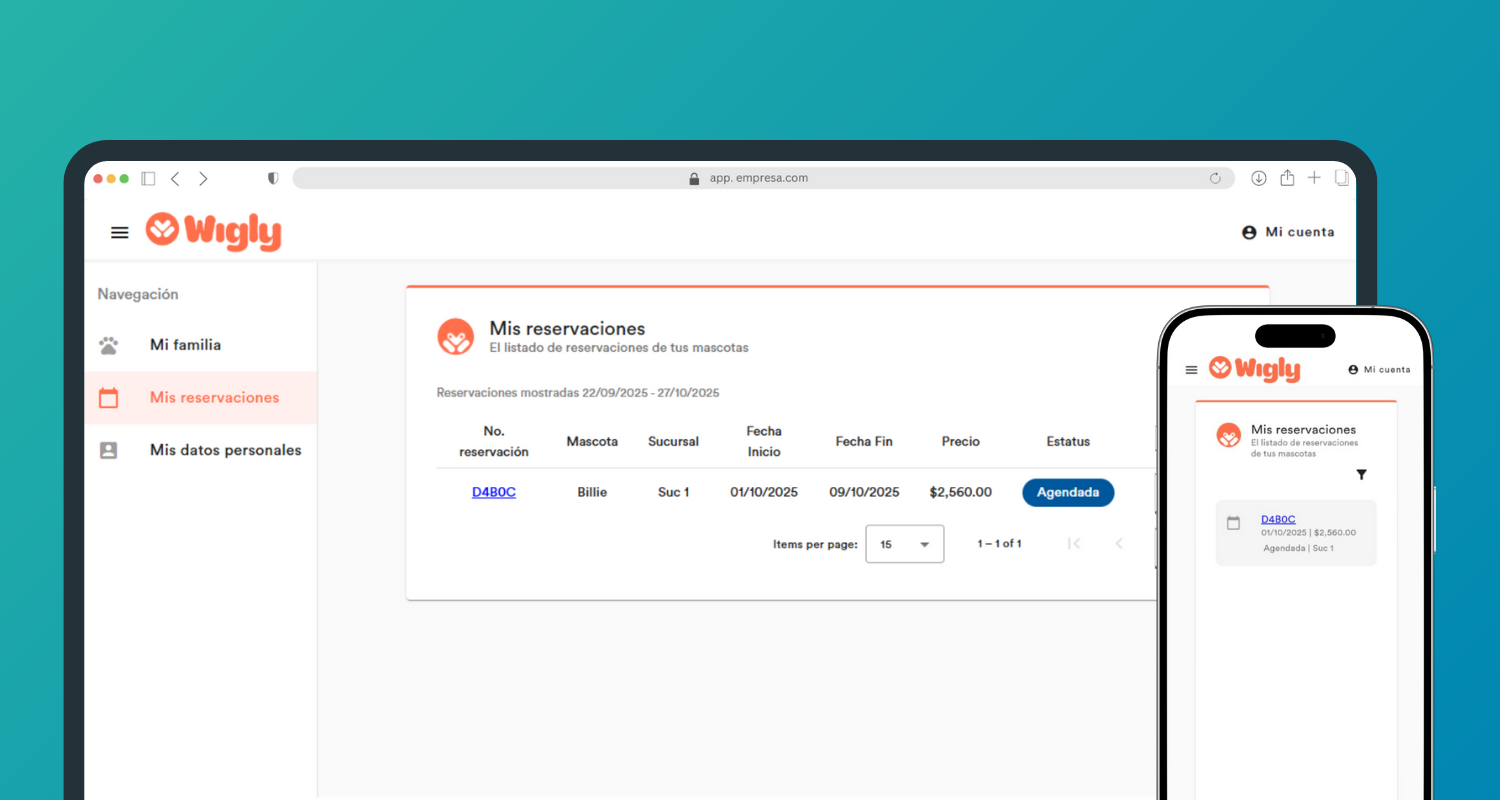
Task: Click the browser downloads icon
Action: click(1258, 178)
